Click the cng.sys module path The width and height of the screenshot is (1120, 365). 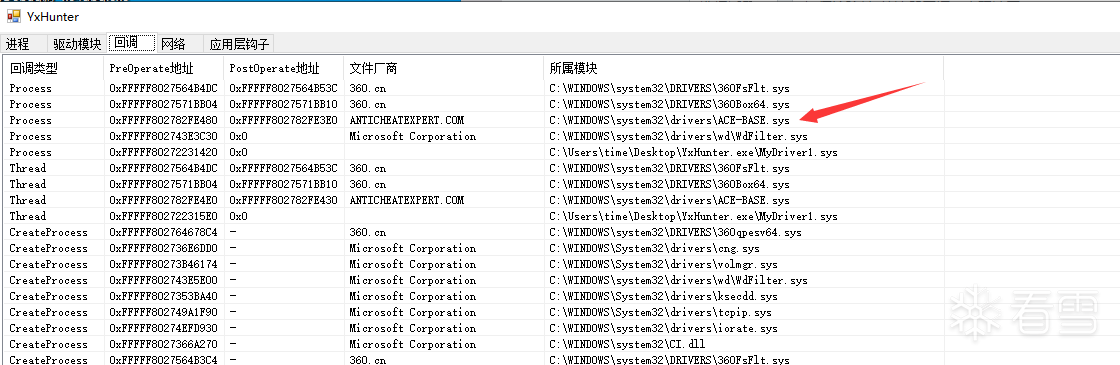pos(654,248)
